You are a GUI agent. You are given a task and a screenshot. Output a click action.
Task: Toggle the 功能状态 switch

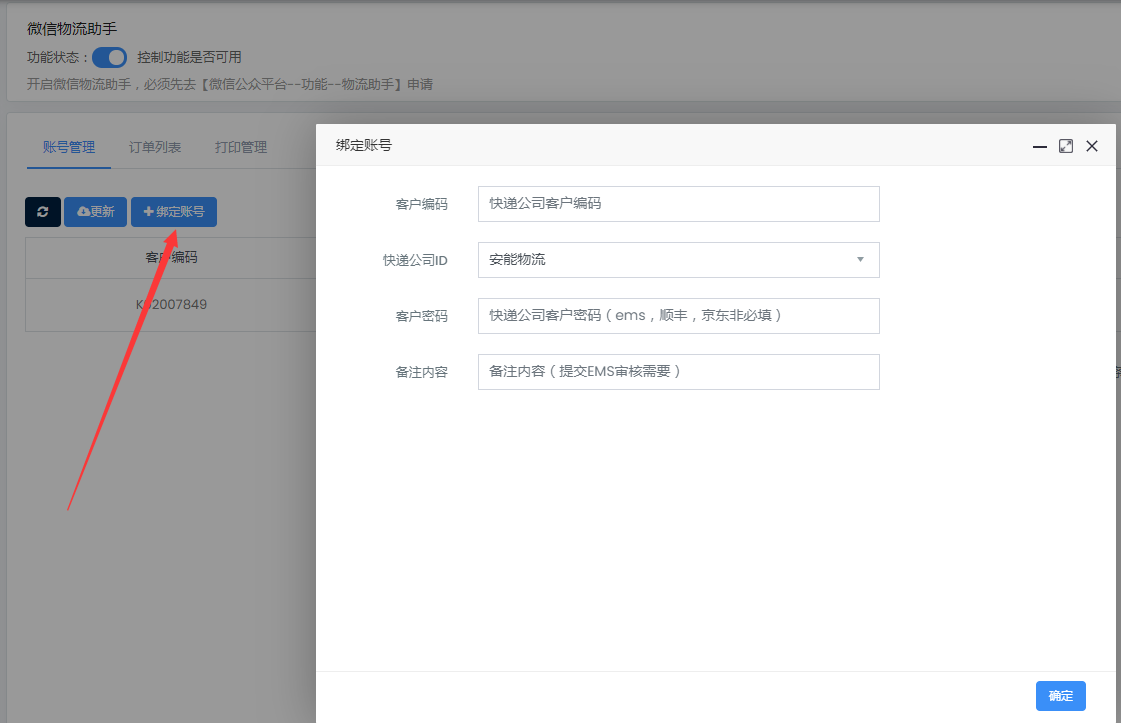(x=110, y=57)
